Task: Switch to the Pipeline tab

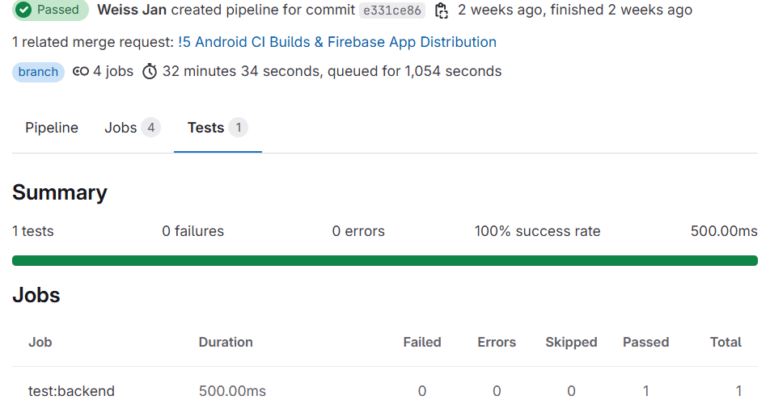Action: 52,128
